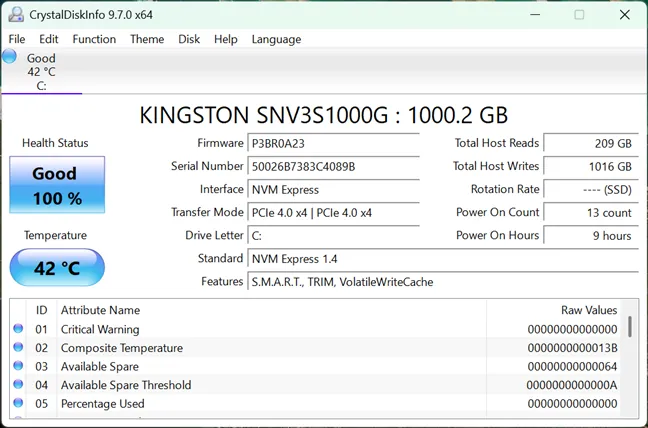Click the CrystalDiskInfo app icon in title bar
The image size is (648, 428).
16,14
